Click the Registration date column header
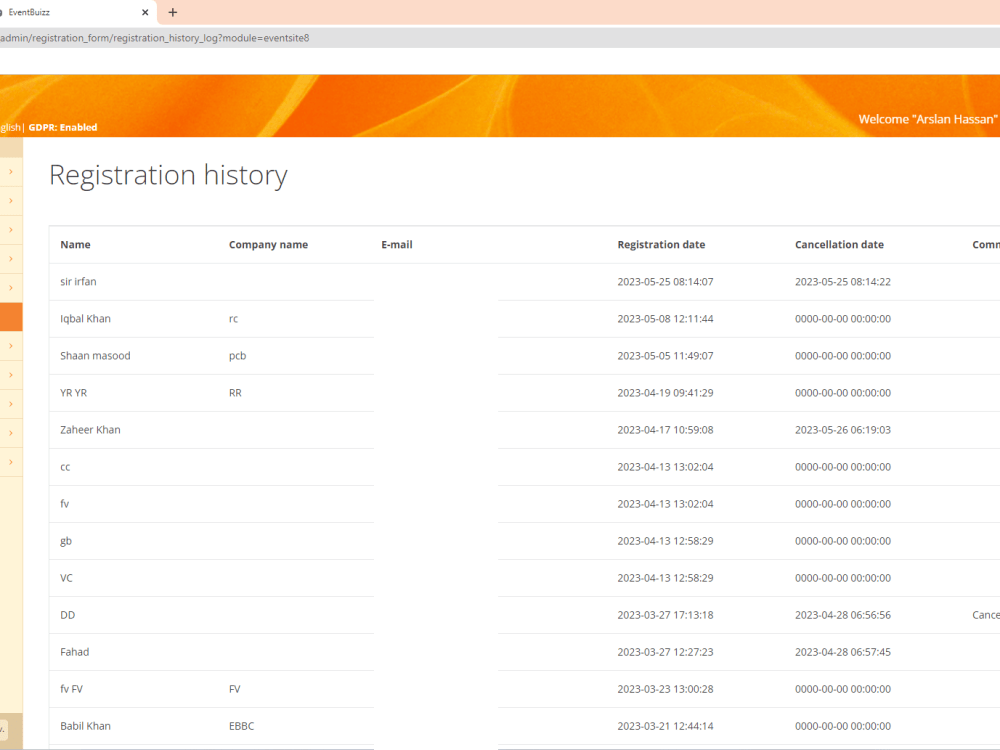This screenshot has height=750, width=1000. pyautogui.click(x=661, y=244)
